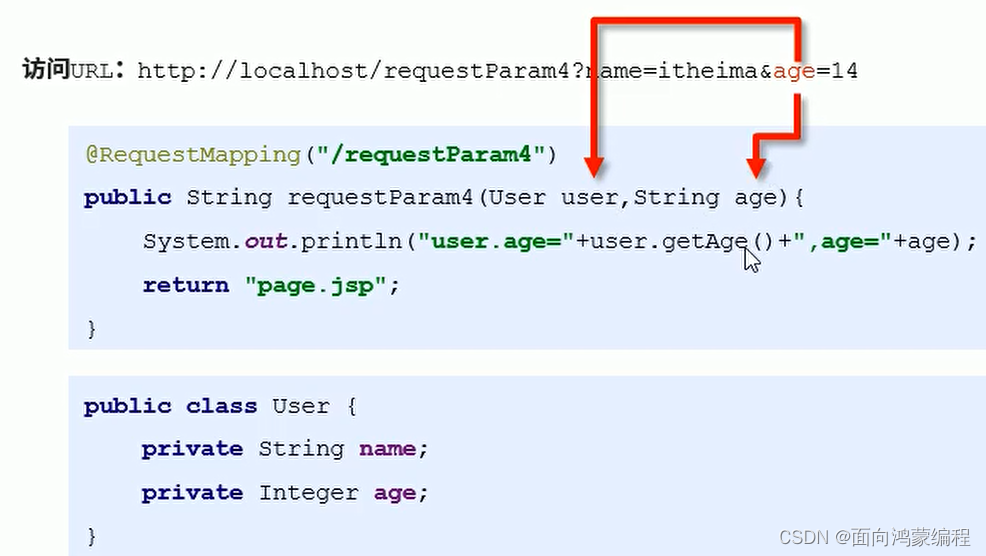Click the '访问URL:' label
Image resolution: width=986 pixels, height=556 pixels.
click(x=74, y=69)
